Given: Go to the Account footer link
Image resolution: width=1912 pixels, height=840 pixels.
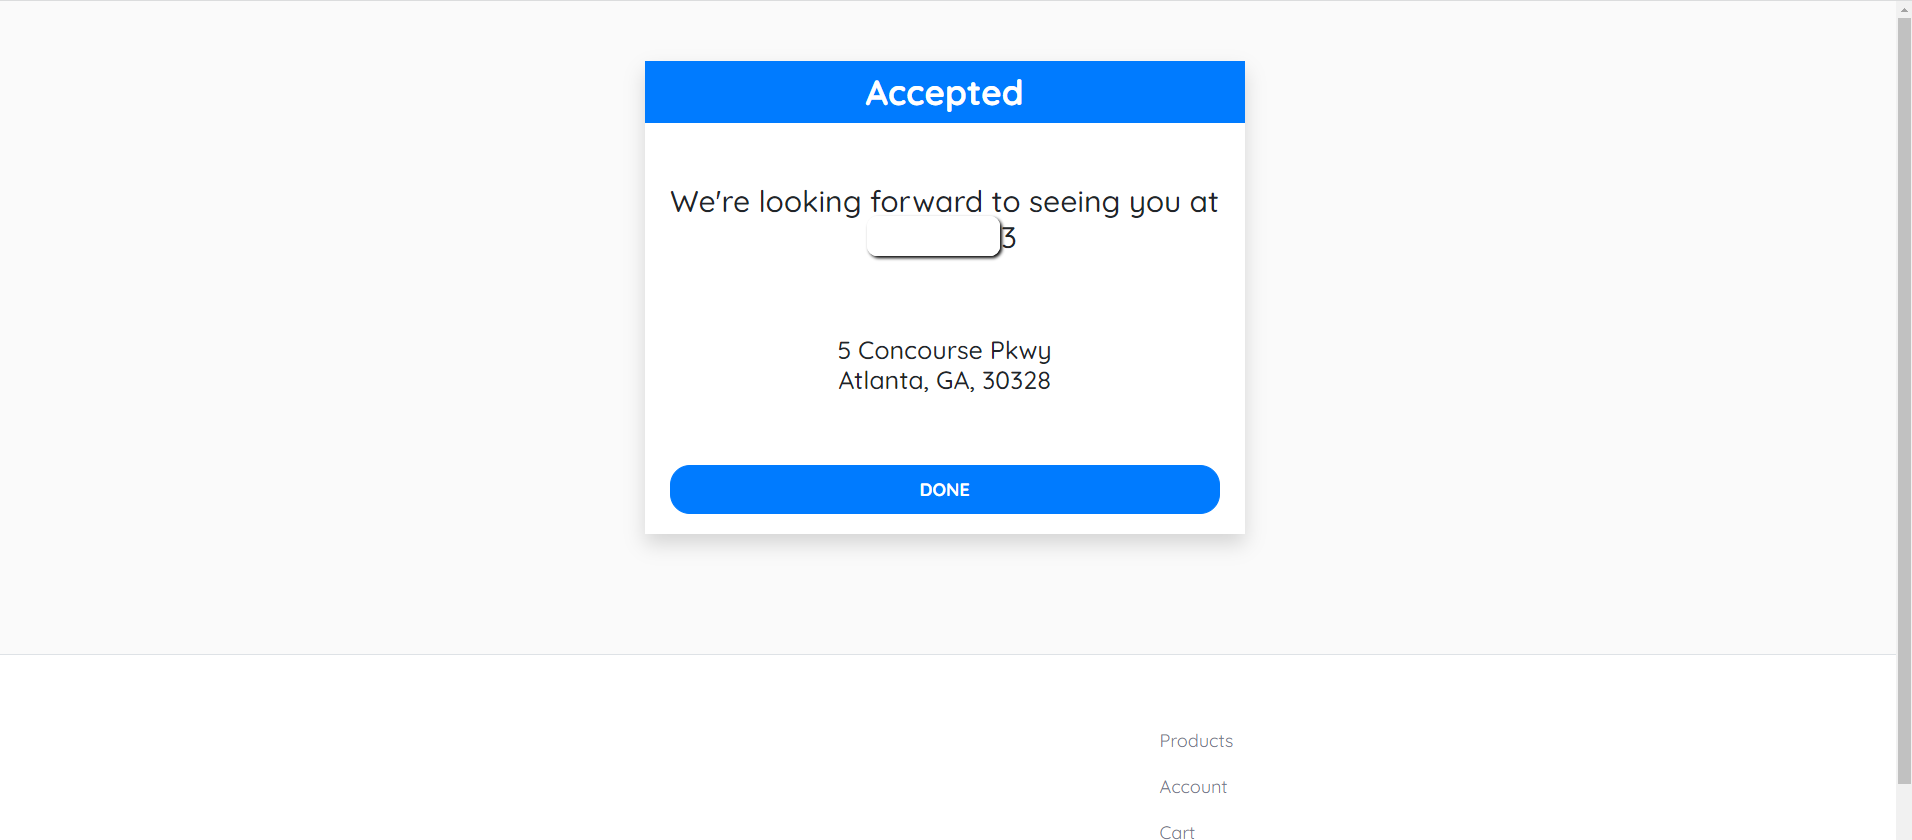Looking at the screenshot, I should click(1193, 787).
